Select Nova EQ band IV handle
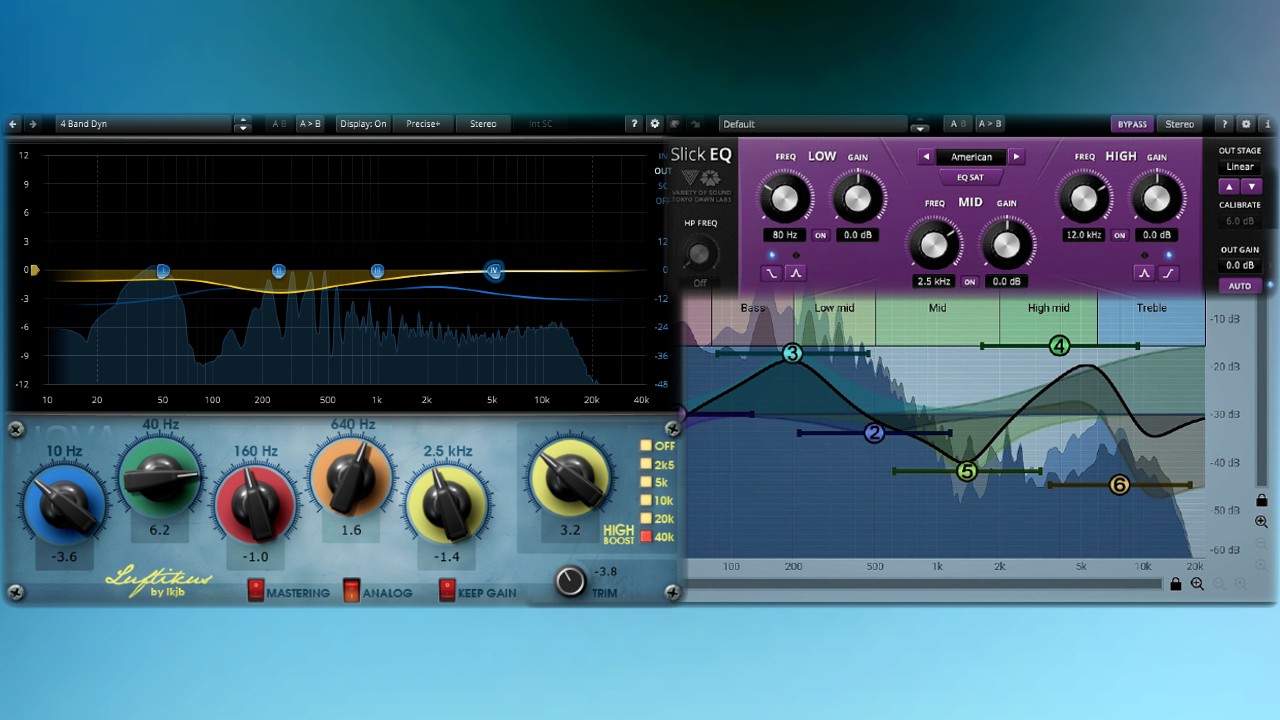The height and width of the screenshot is (720, 1280). click(493, 270)
